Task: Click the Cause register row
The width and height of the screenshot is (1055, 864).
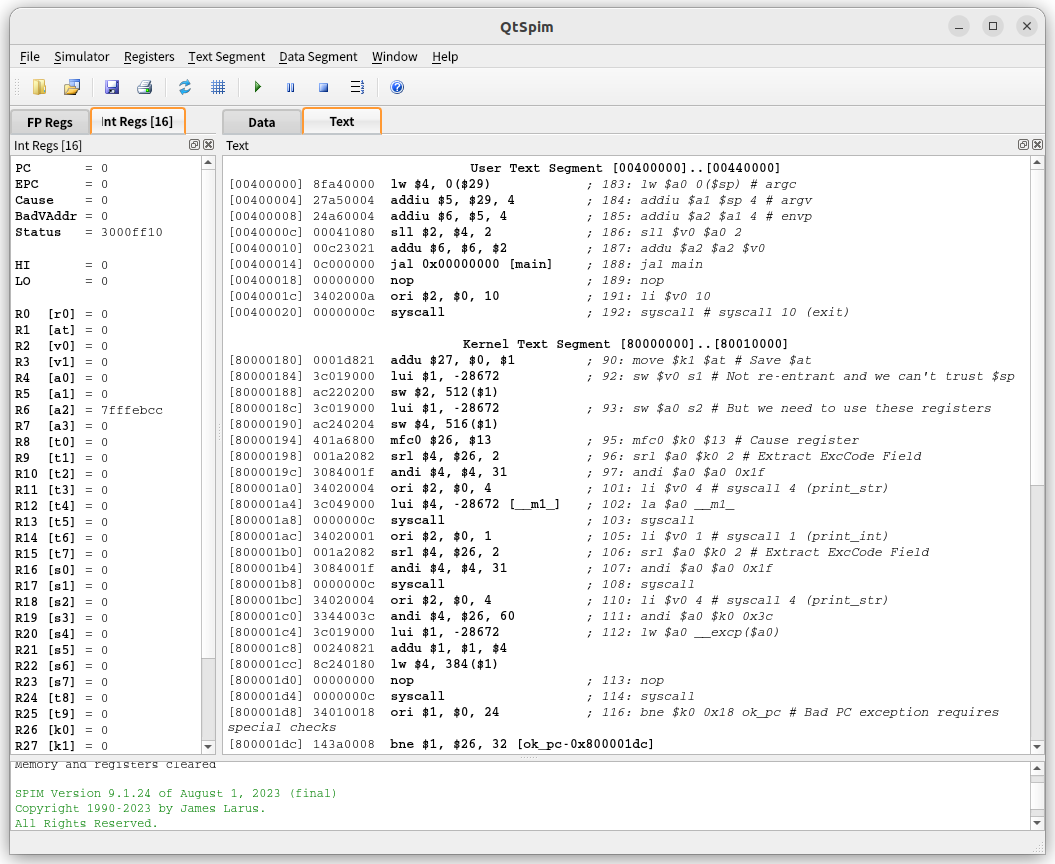Action: (x=61, y=201)
